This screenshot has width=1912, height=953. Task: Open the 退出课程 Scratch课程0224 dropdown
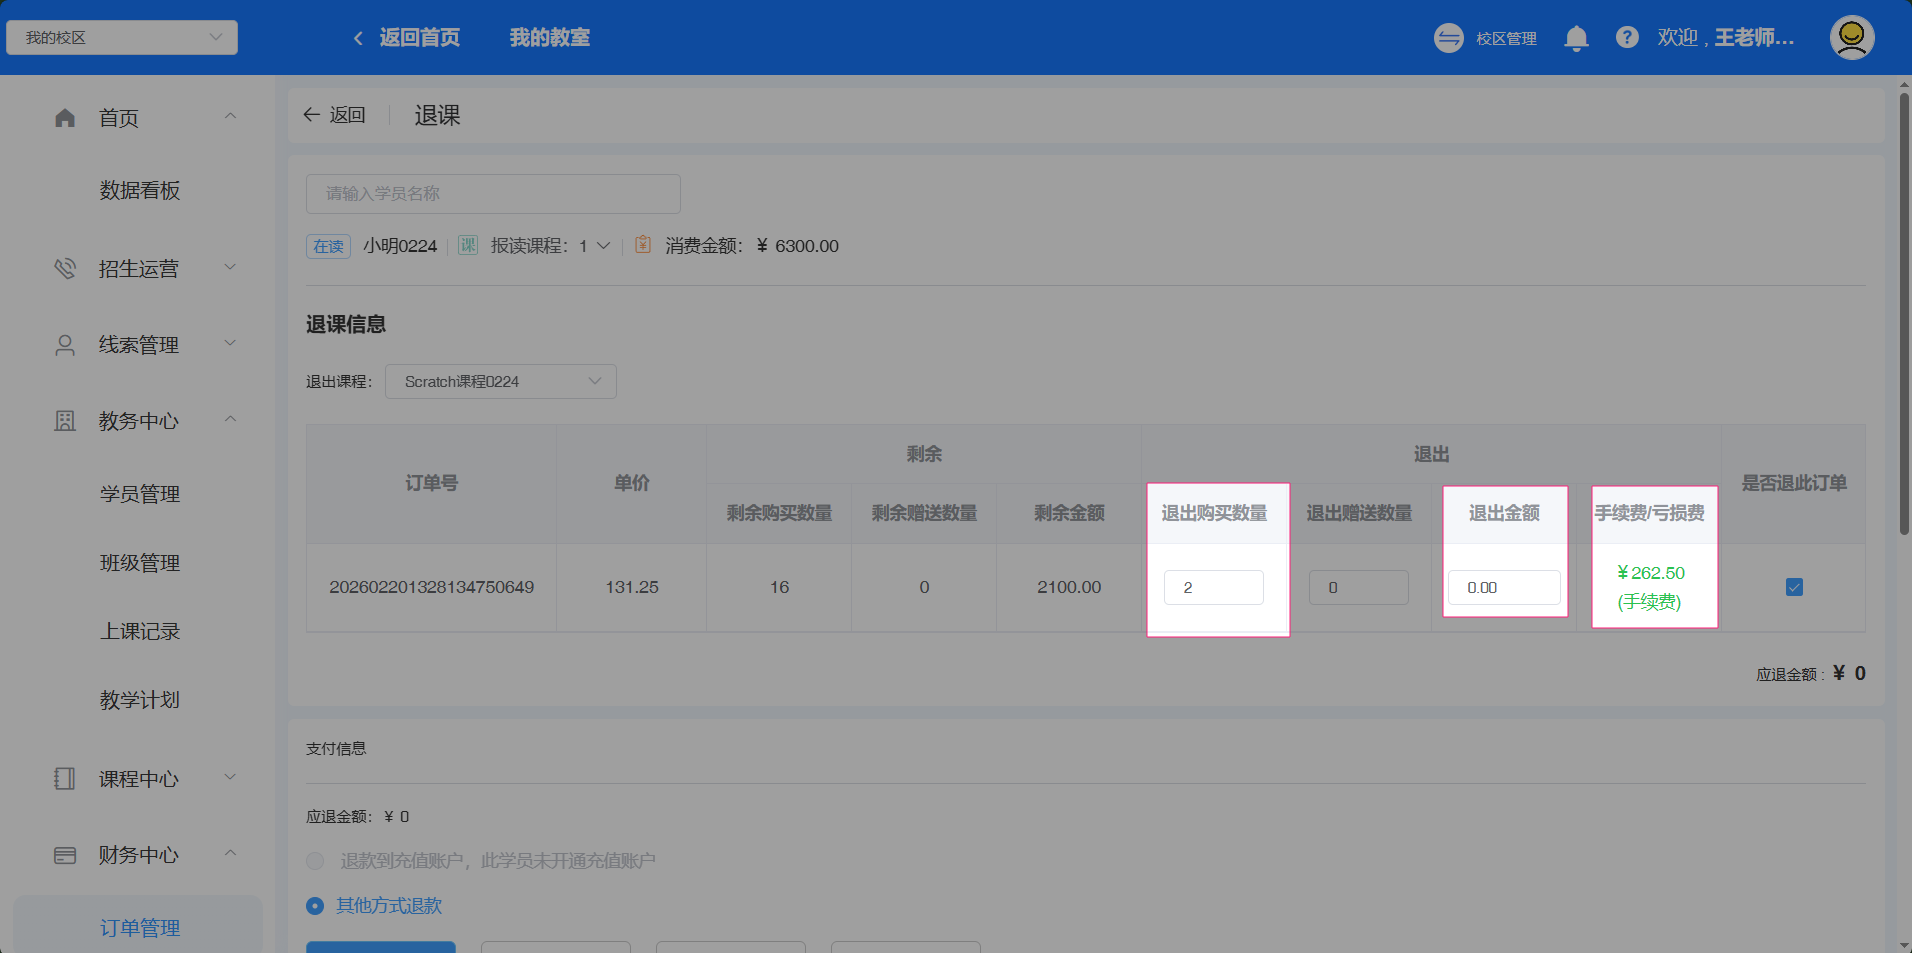501,381
